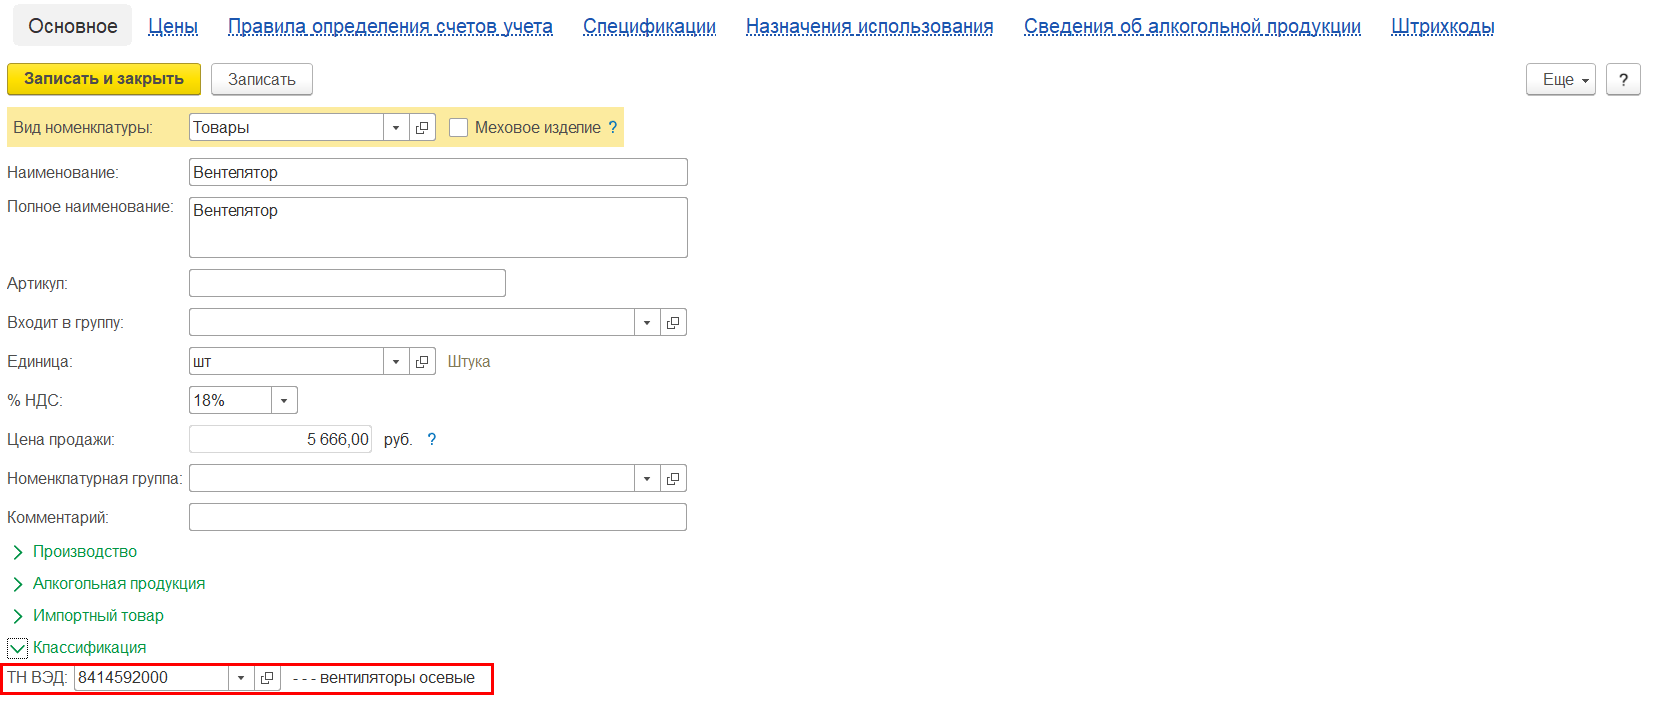The width and height of the screenshot is (1665, 705).
Task: Click question mark next to Меховое изделие
Action: click(613, 127)
